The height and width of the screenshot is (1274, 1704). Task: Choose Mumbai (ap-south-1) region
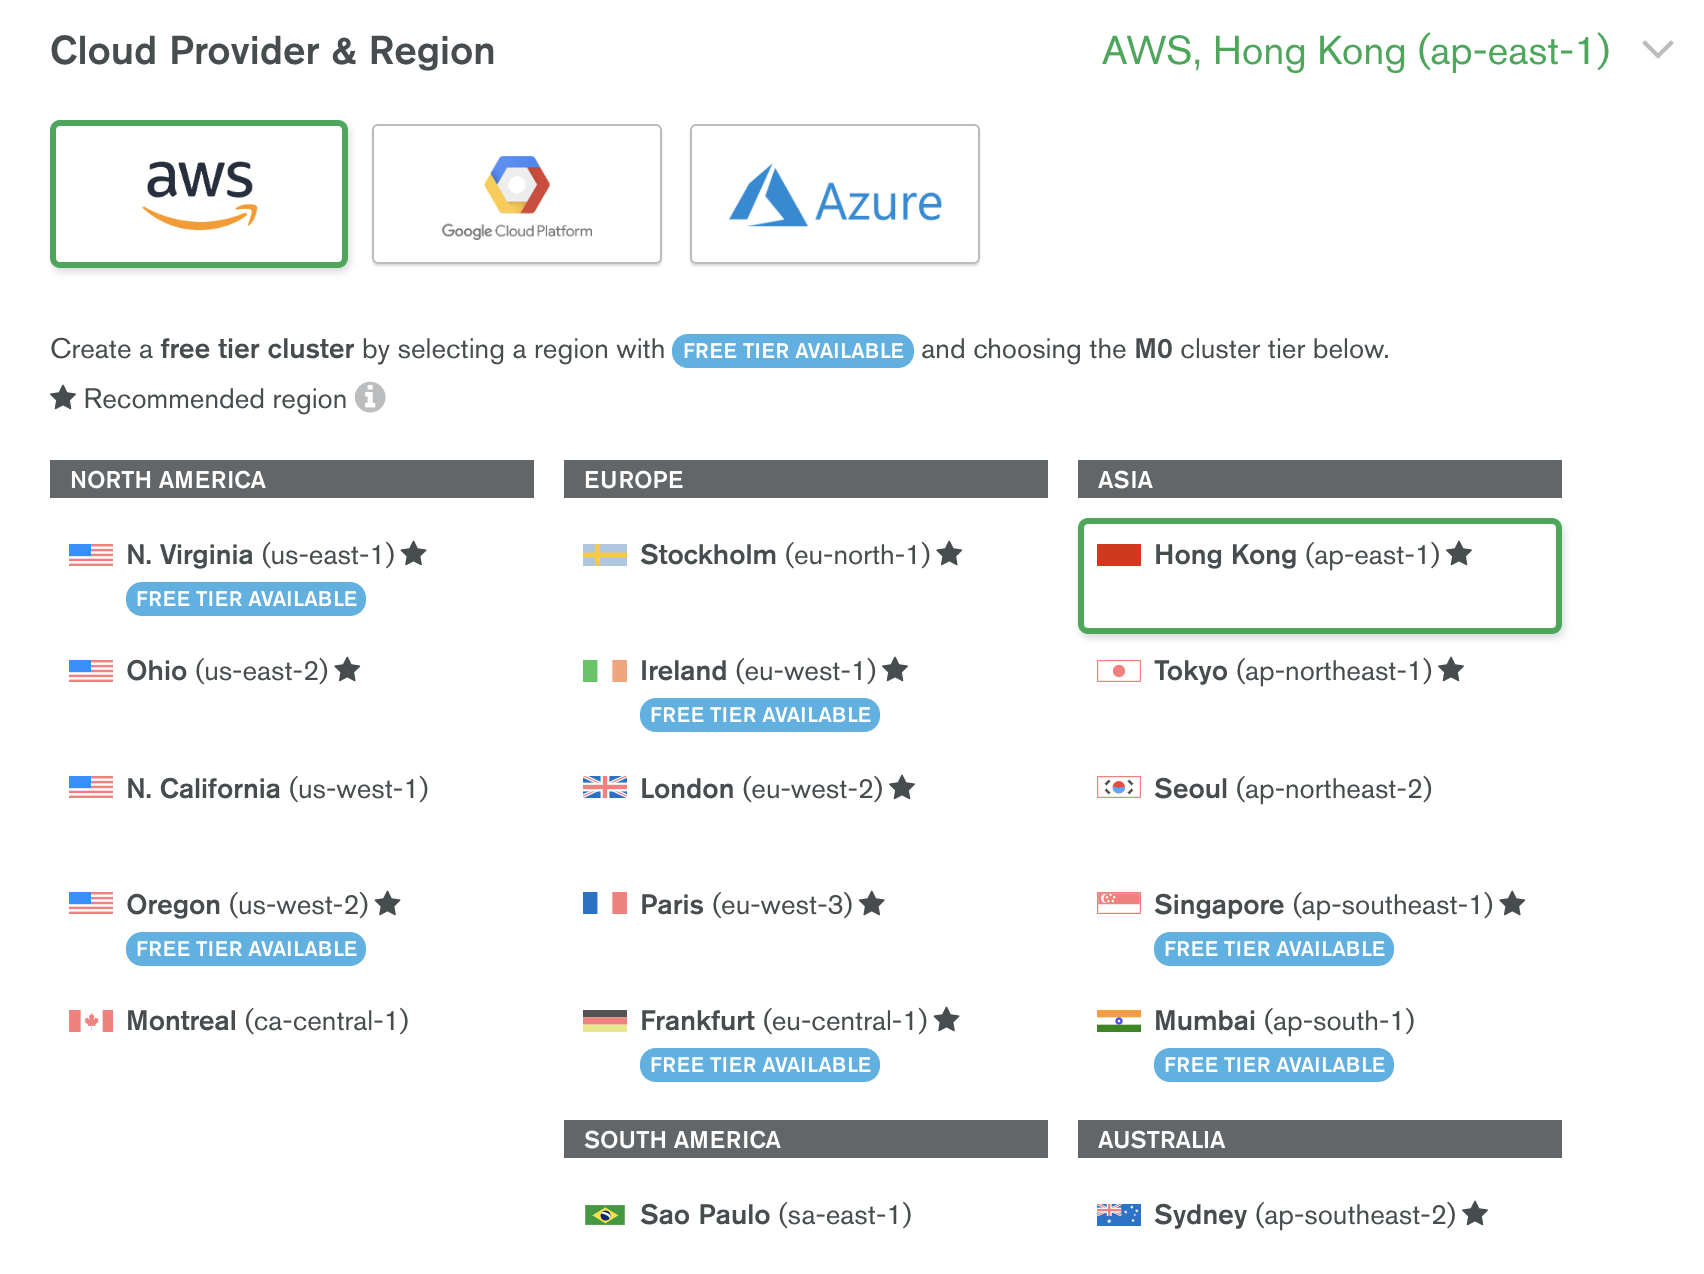(1283, 1021)
